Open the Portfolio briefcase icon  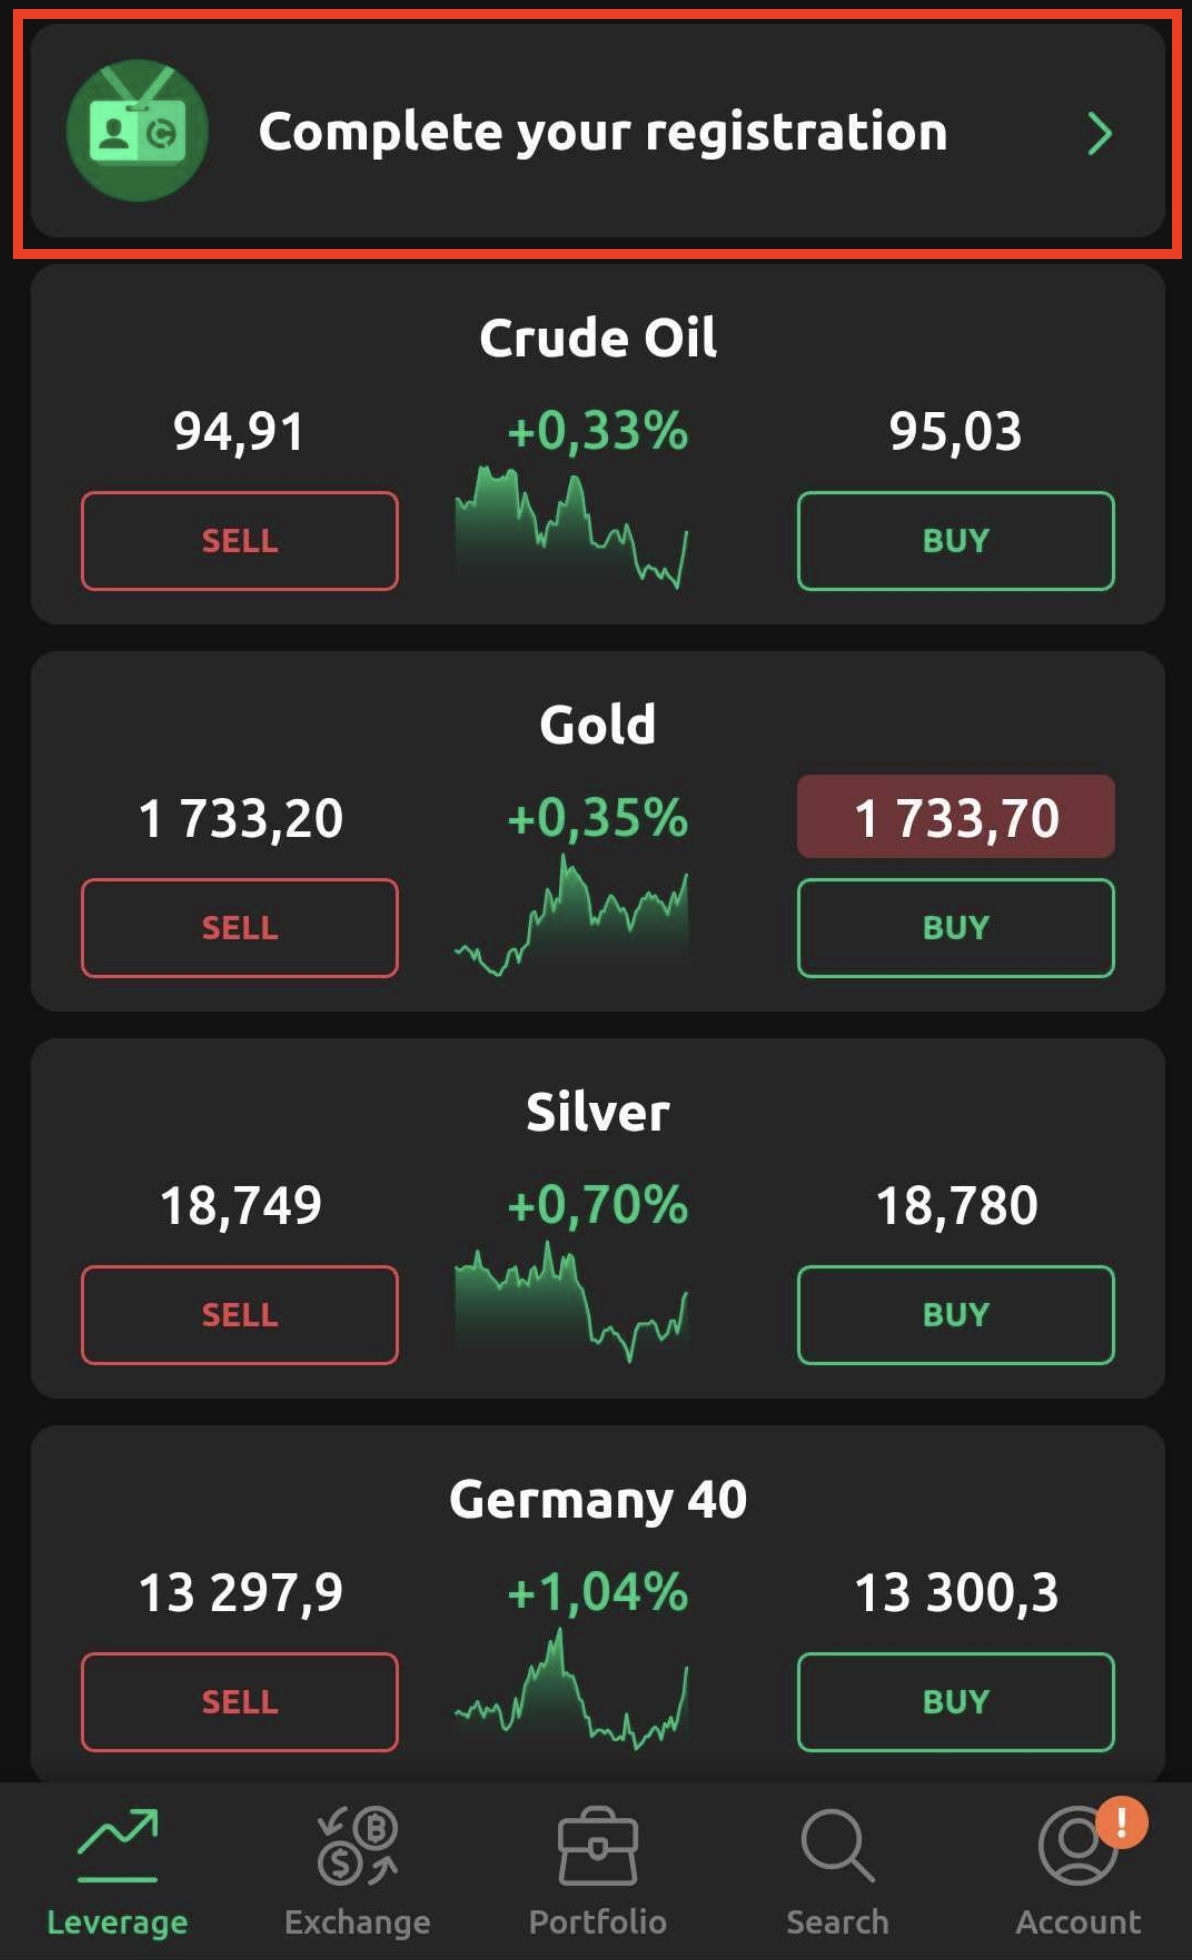pos(597,1846)
